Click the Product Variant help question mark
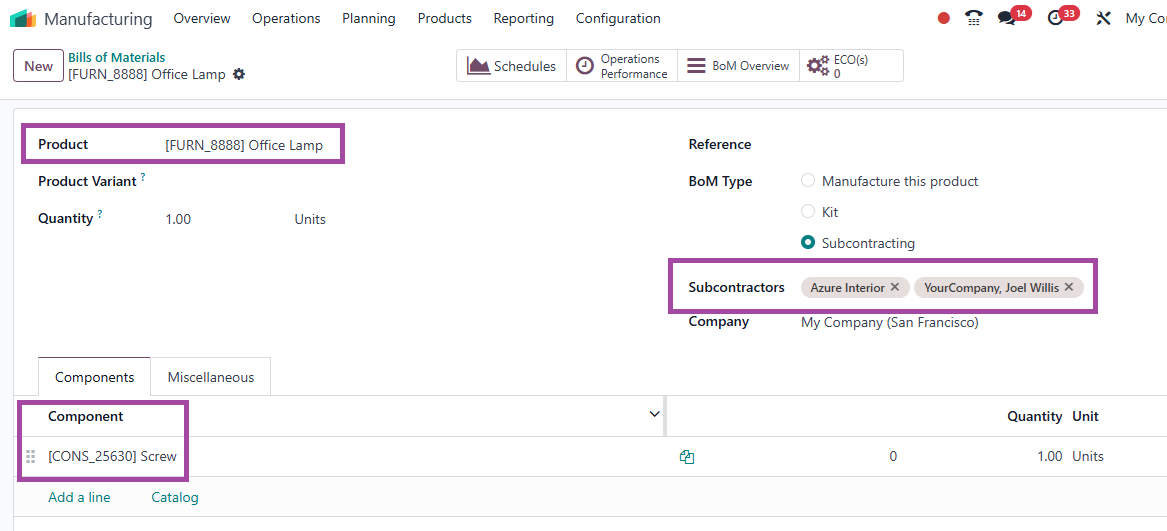 coord(143,177)
